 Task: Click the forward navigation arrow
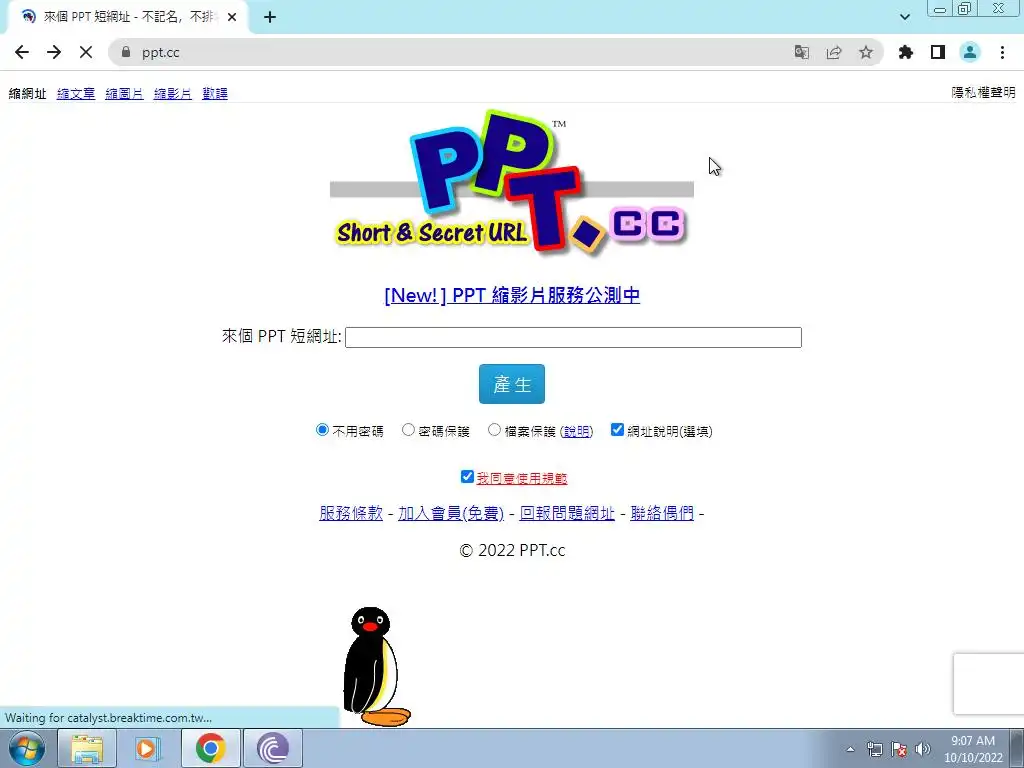click(x=54, y=52)
